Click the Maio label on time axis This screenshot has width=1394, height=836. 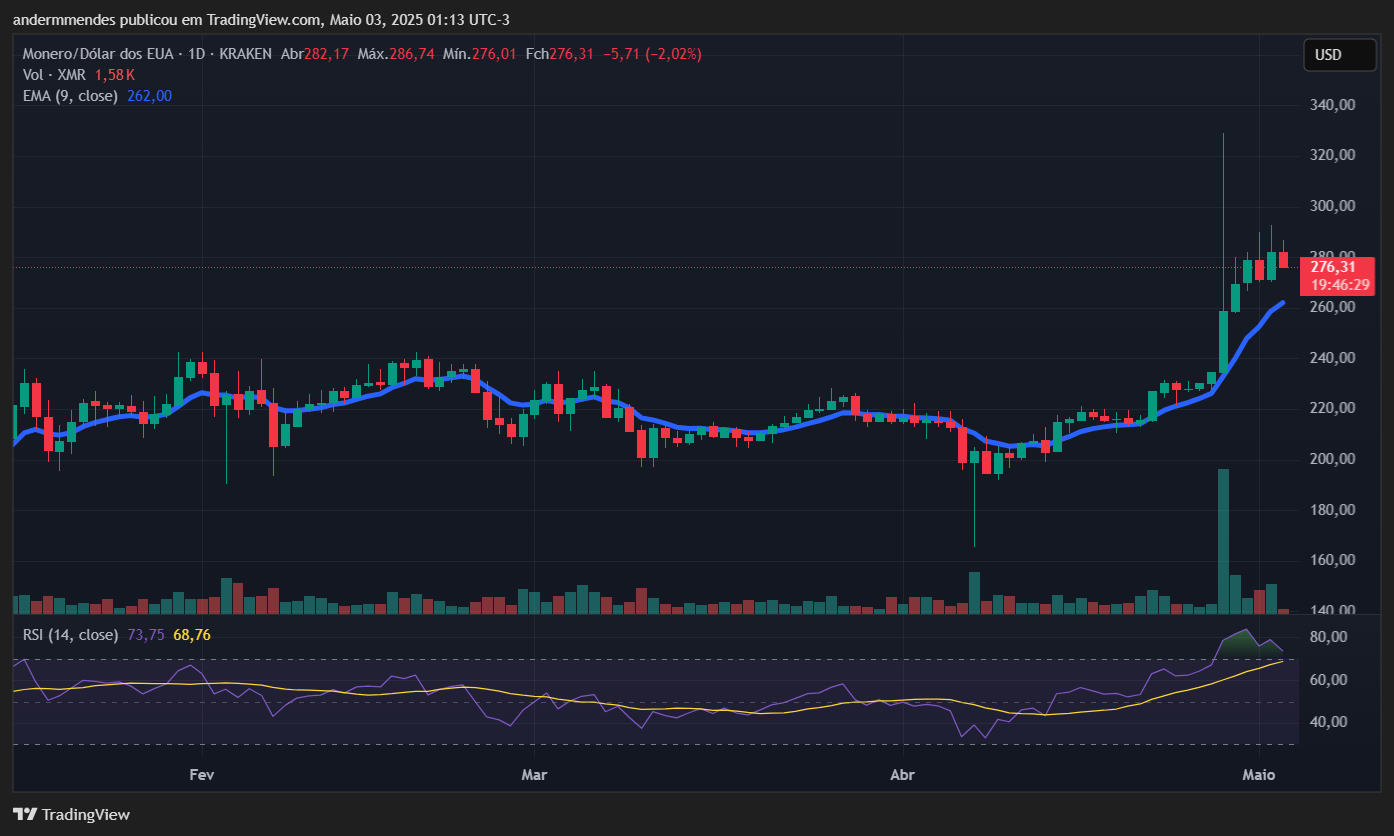point(1258,775)
